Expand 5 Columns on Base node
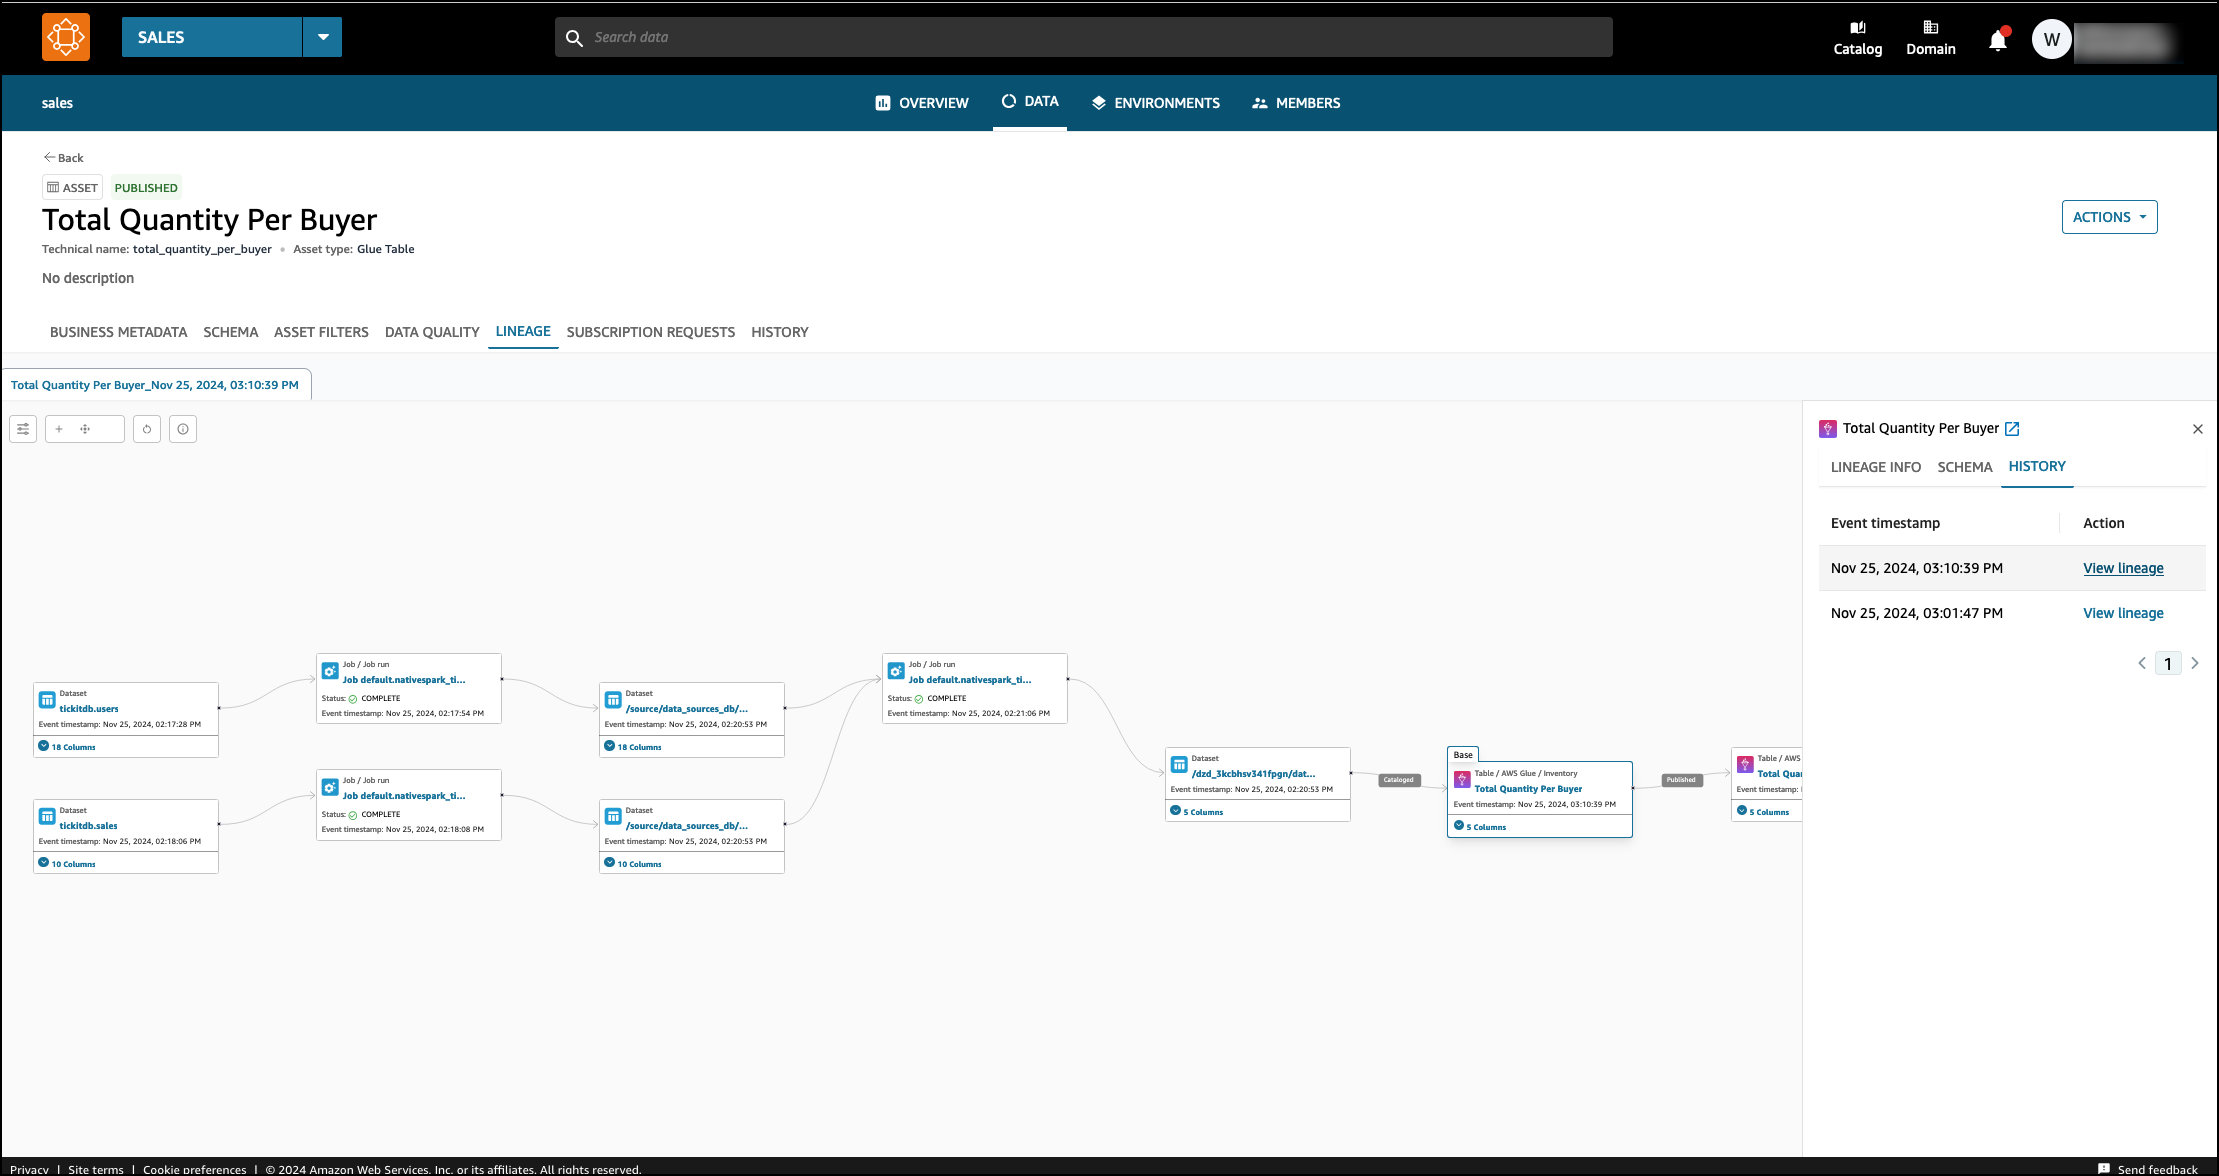 (1480, 827)
